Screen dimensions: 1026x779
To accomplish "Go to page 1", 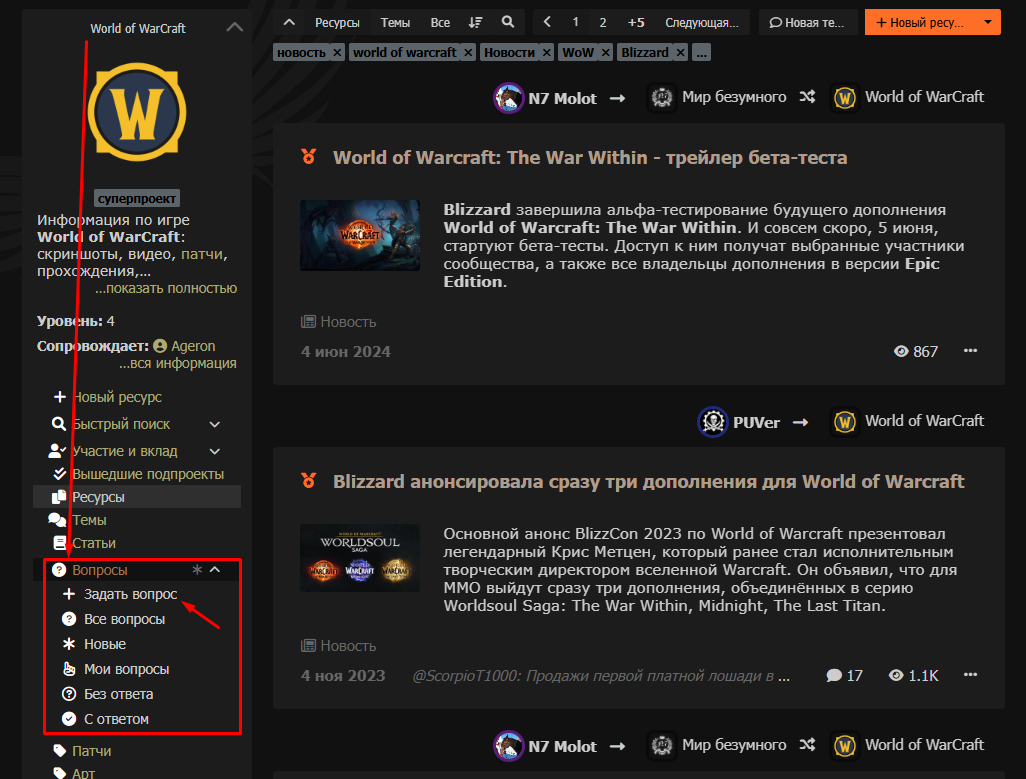I will pos(575,22).
